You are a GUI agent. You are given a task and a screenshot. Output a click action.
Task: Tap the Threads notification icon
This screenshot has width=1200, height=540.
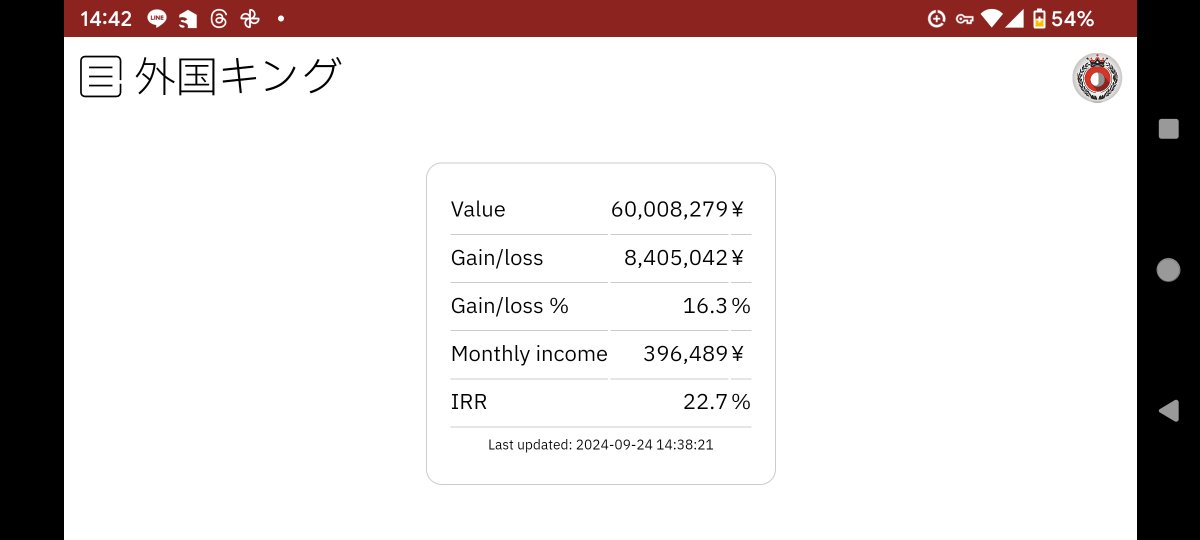[218, 19]
